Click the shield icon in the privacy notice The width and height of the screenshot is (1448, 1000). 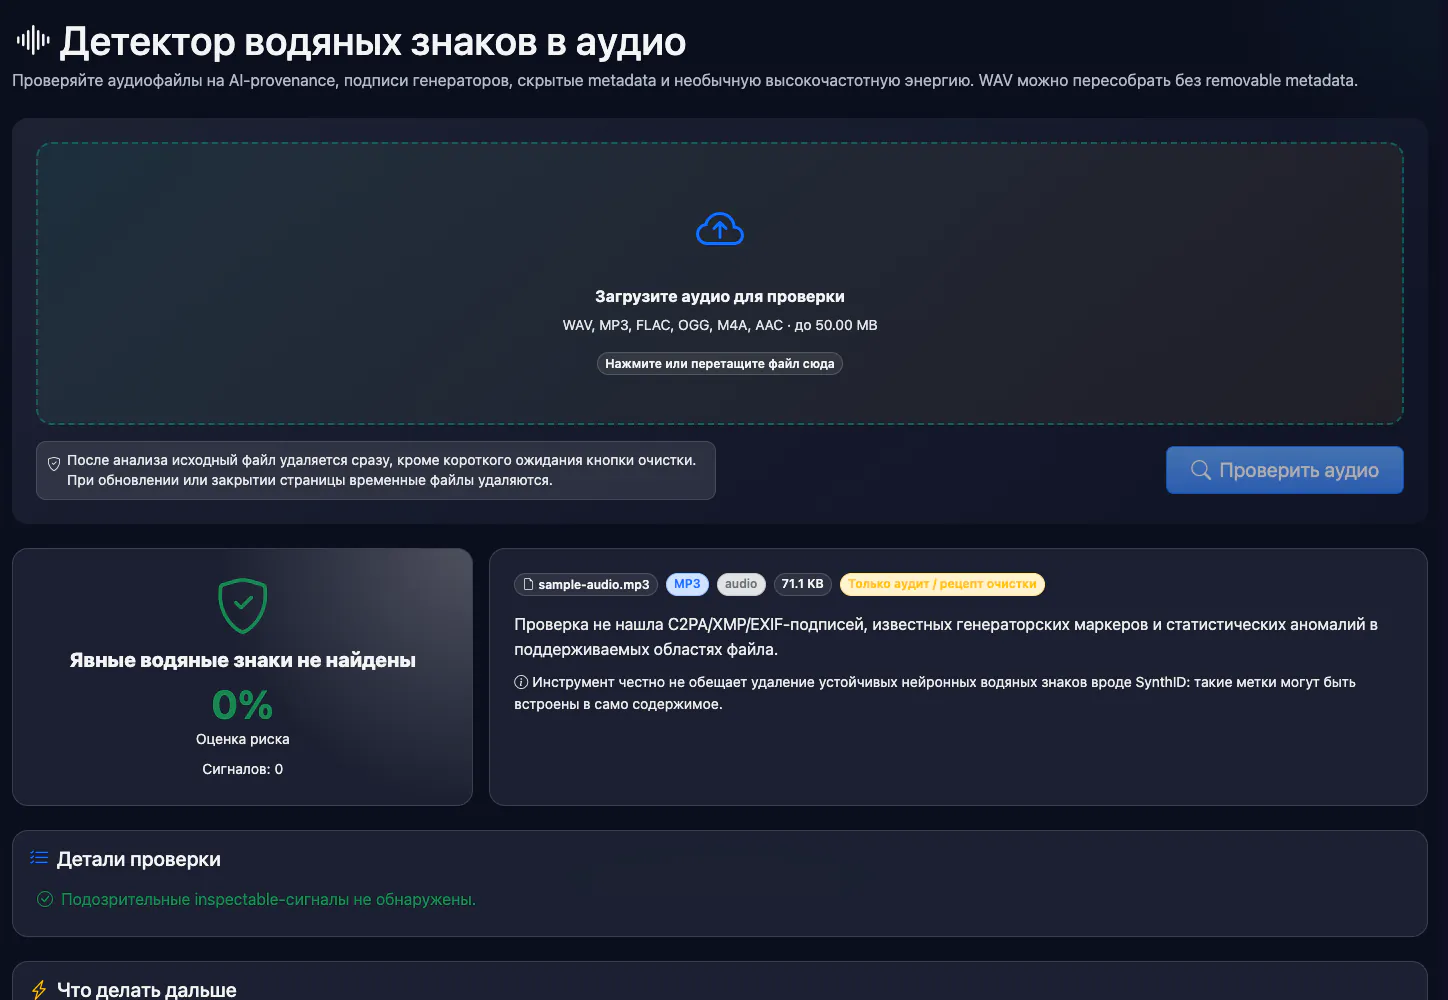(54, 464)
